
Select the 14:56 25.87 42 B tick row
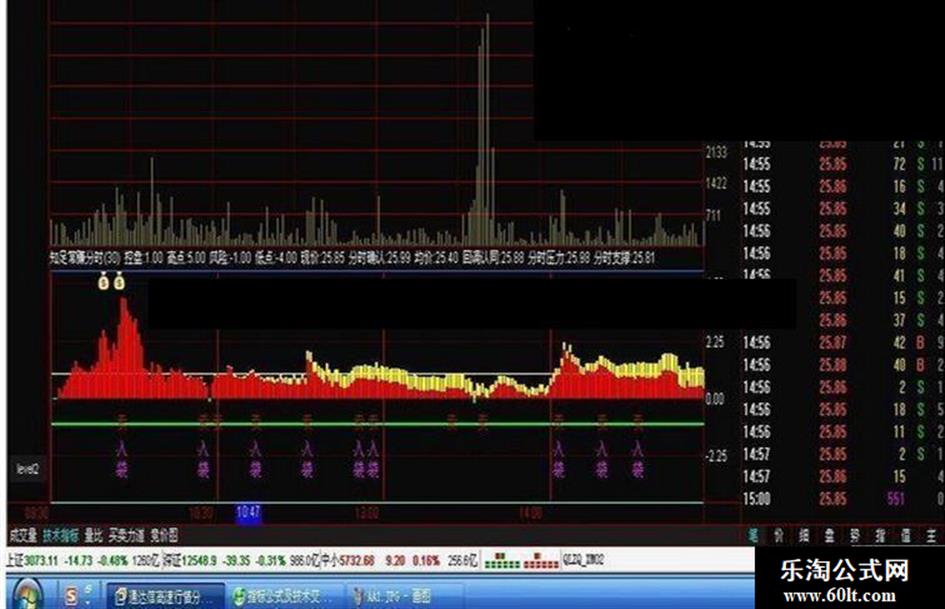point(842,342)
